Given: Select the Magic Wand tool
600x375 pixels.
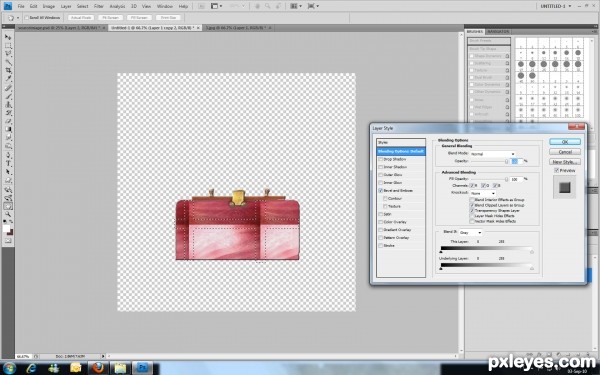Looking at the screenshot, I should click(8, 62).
